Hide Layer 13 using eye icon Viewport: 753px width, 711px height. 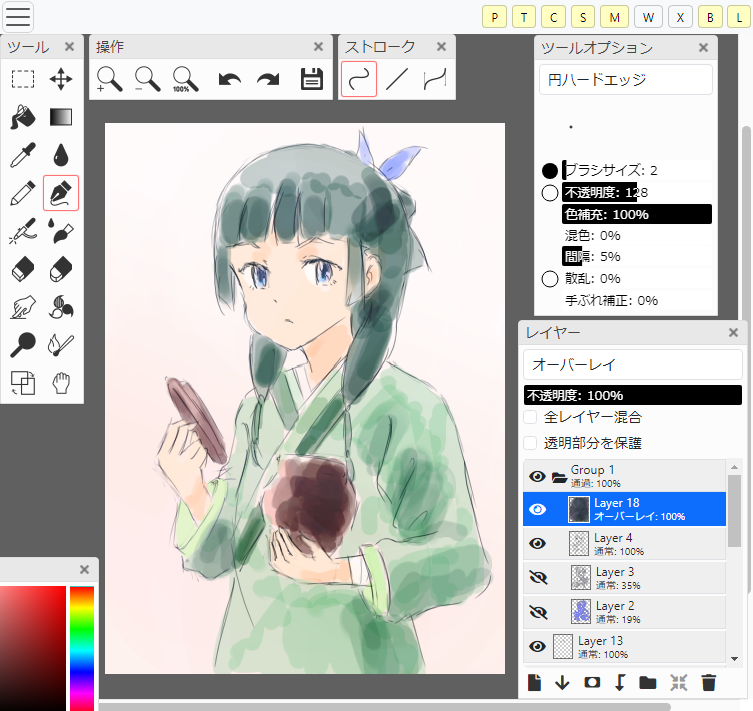coord(537,646)
